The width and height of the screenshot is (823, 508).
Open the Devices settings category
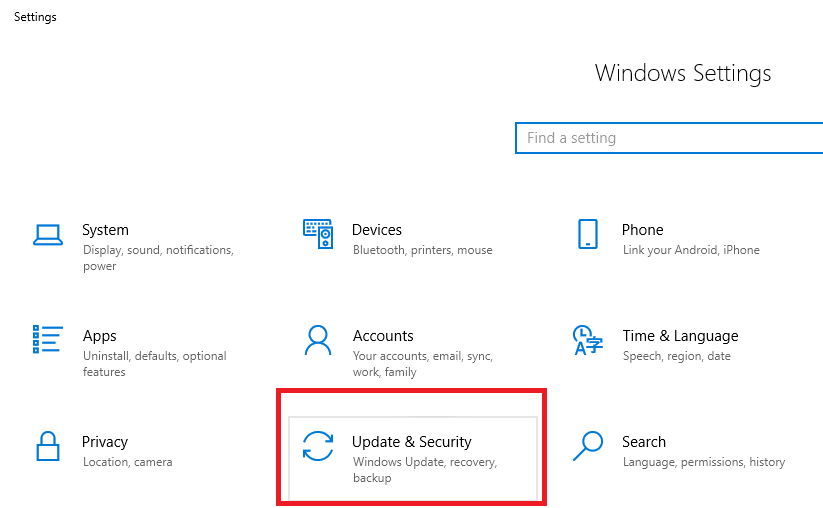coord(377,230)
